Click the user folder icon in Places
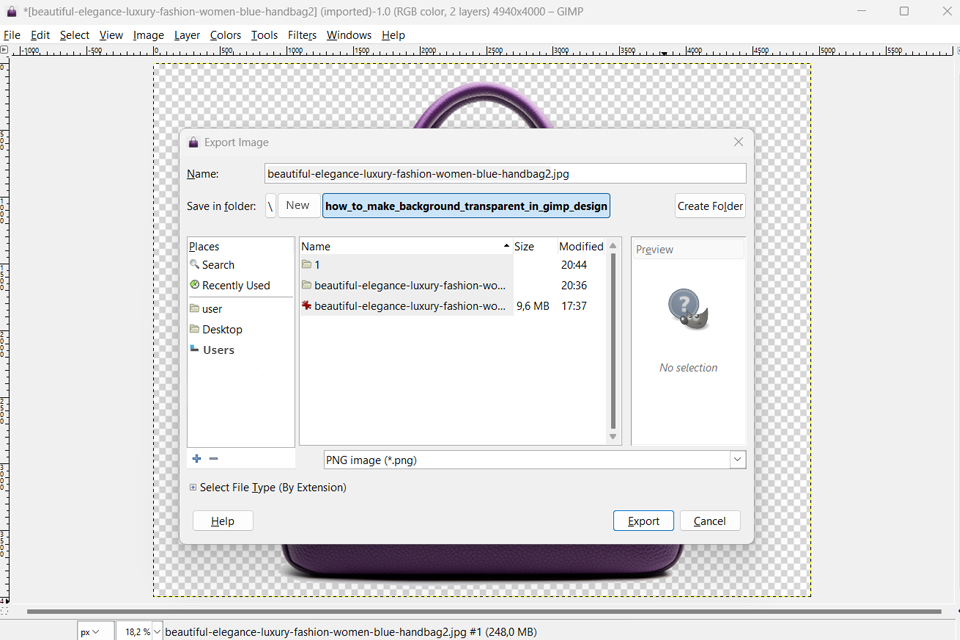960x640 pixels. point(195,308)
